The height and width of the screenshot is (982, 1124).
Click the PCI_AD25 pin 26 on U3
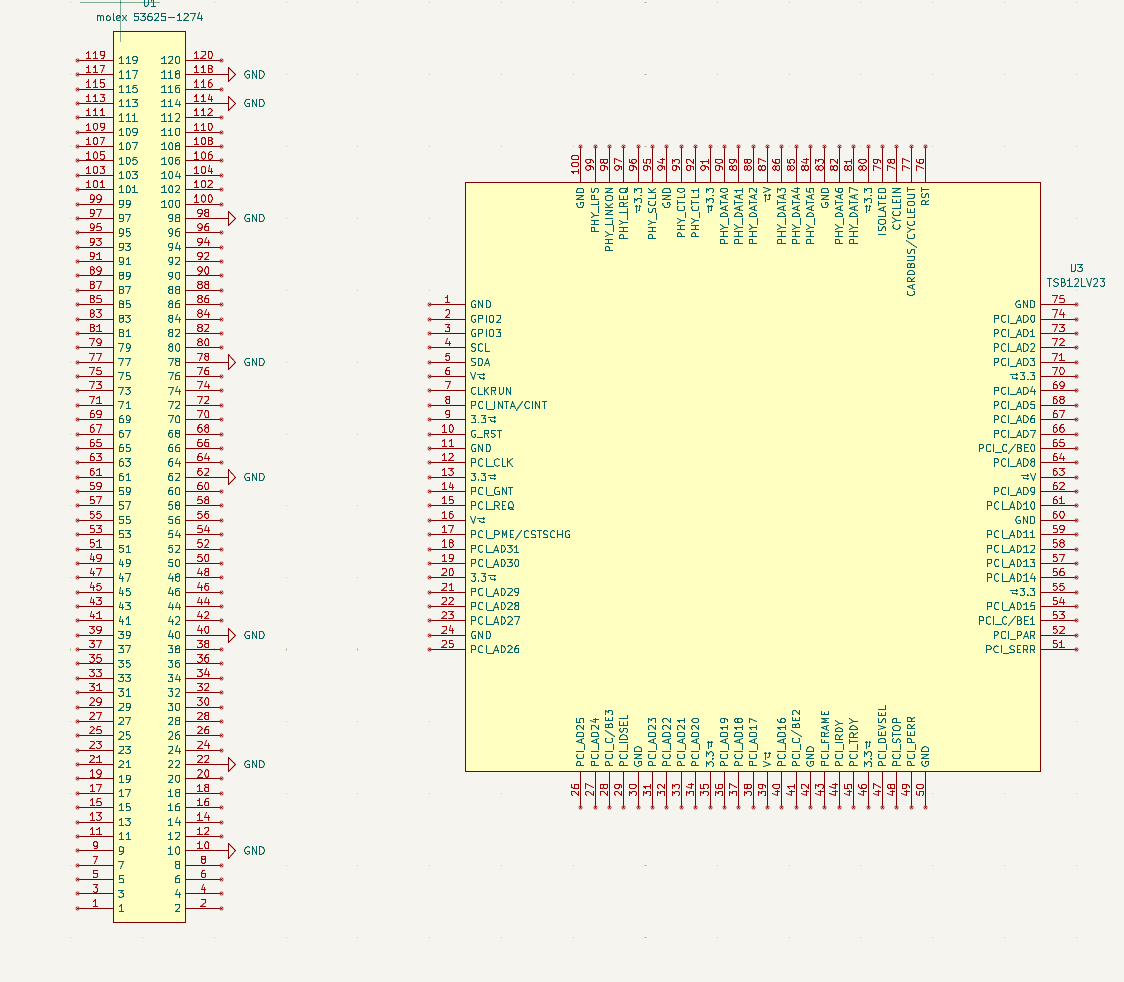coord(578,789)
